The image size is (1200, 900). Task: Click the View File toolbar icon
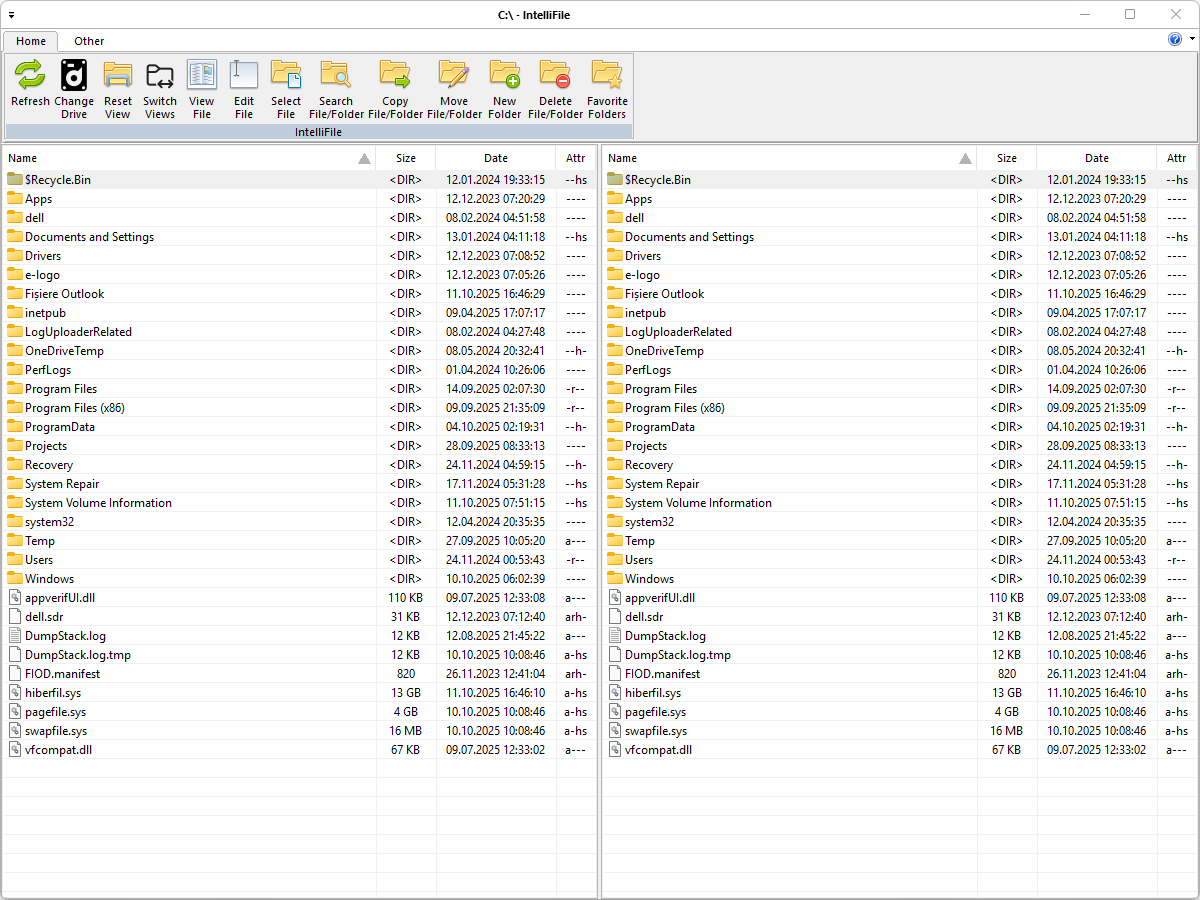tap(202, 77)
